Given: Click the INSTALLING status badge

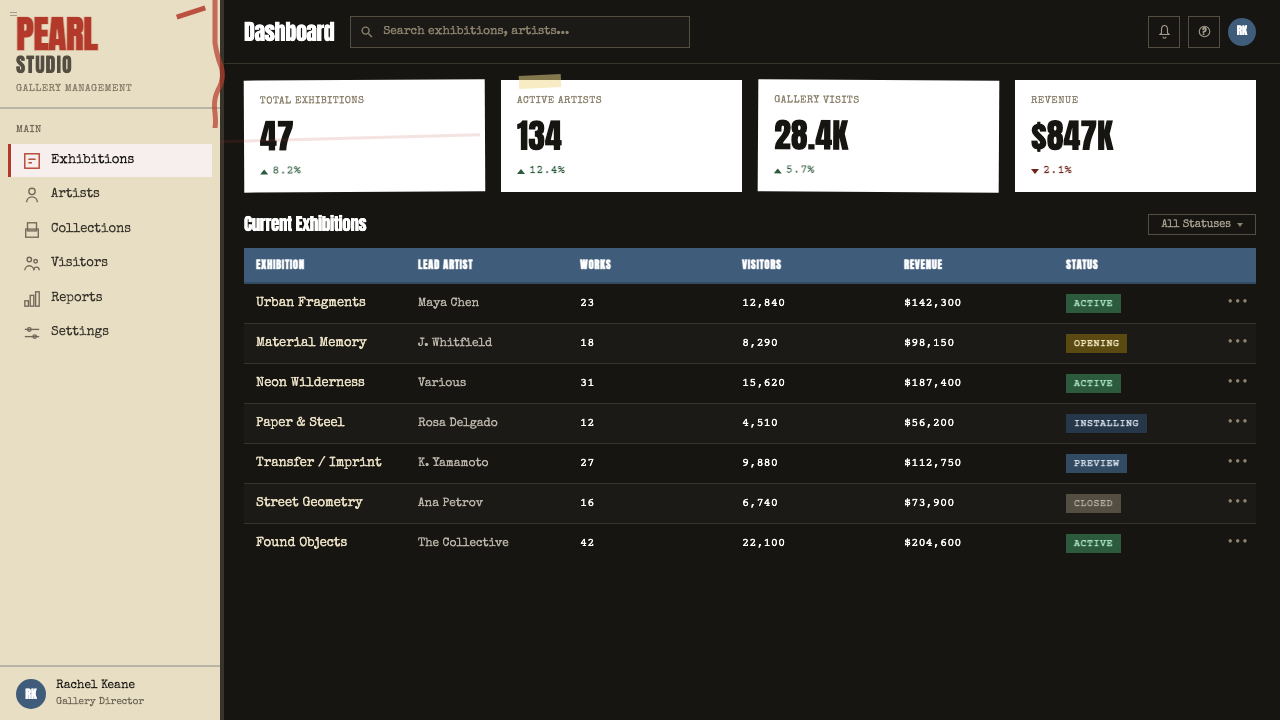Looking at the screenshot, I should click(1106, 423).
